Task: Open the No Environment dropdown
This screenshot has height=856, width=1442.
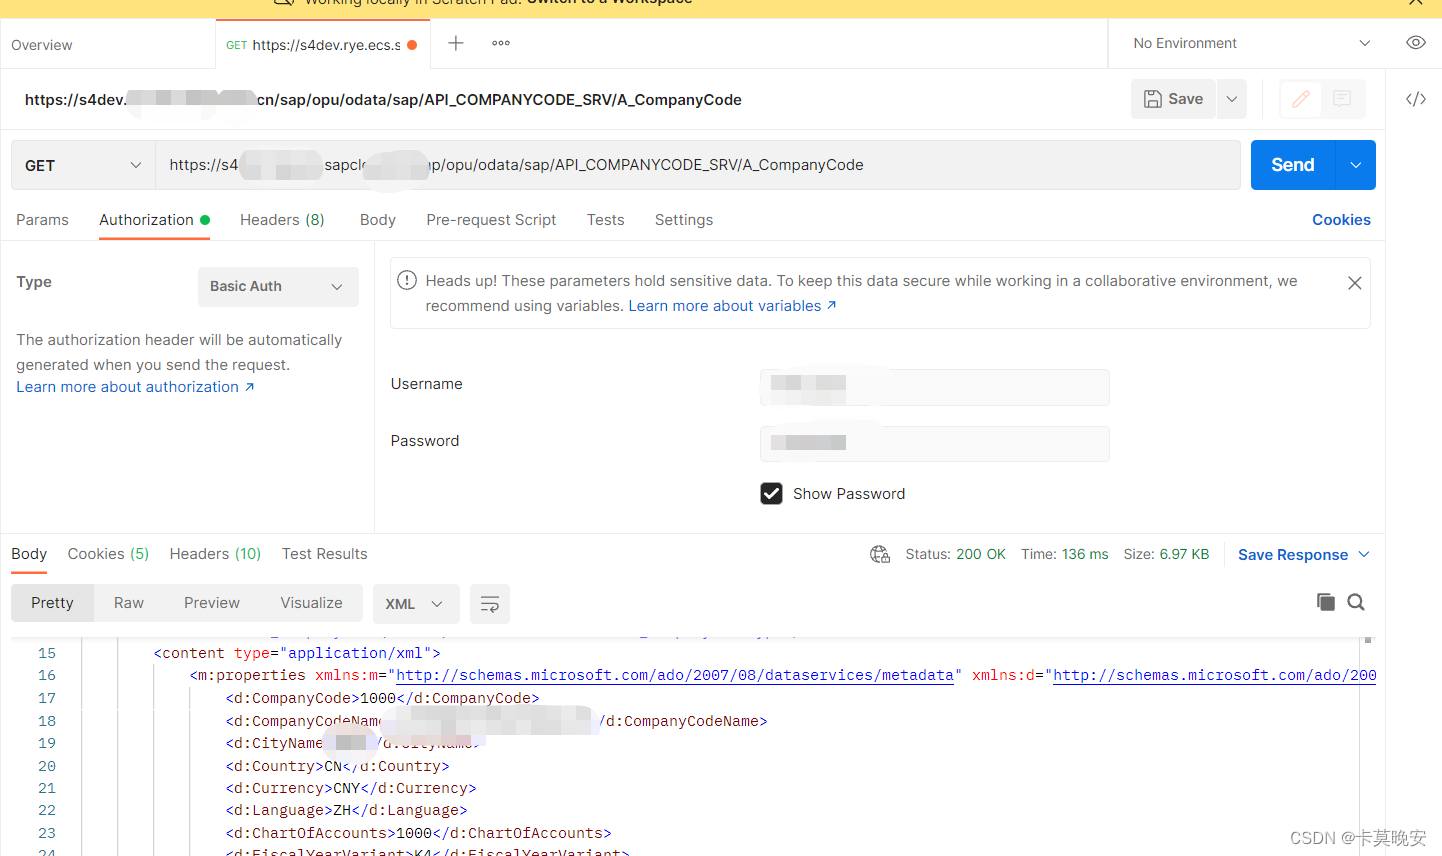Action: click(1251, 43)
